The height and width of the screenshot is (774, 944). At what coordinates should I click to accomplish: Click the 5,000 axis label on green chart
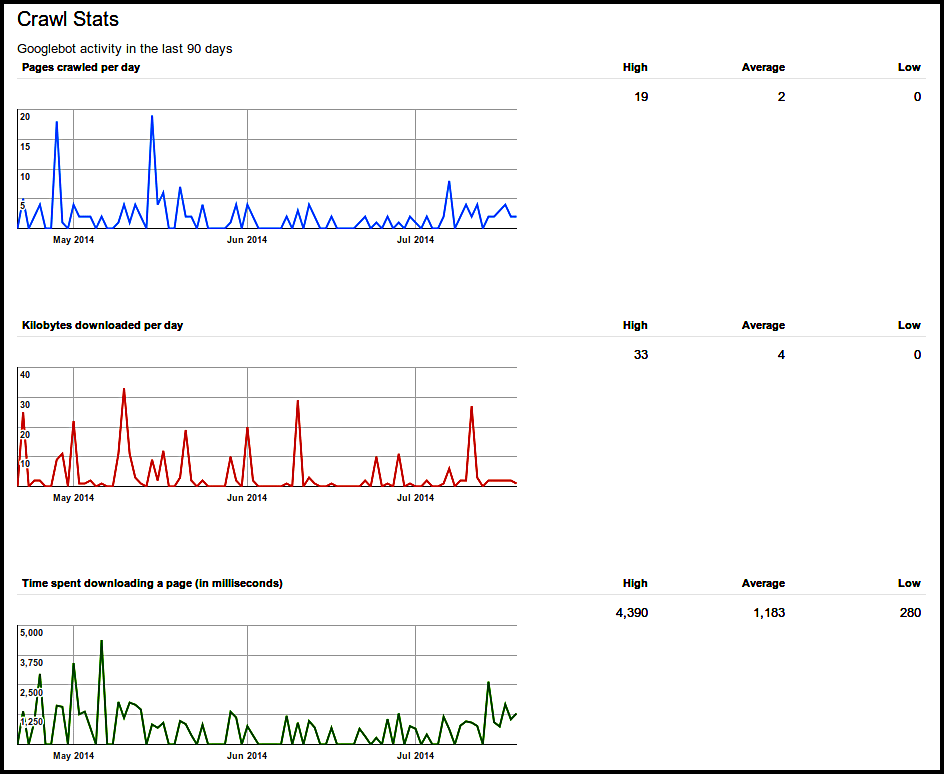pos(31,633)
